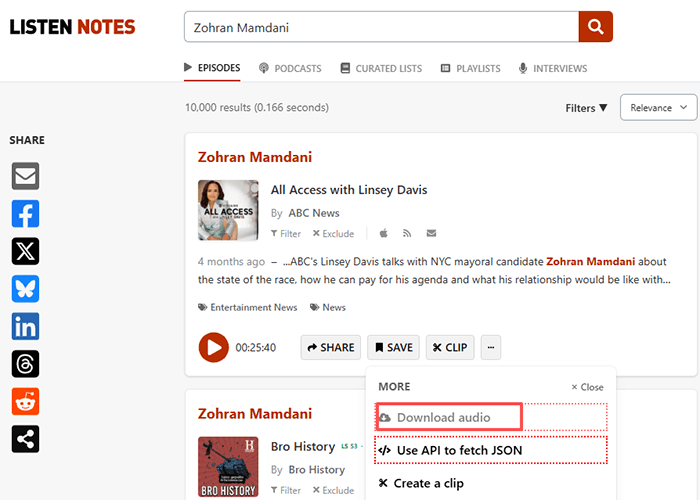The height and width of the screenshot is (500, 700).
Task: Focus the search box containing Zohran Mamdani
Action: click(x=382, y=27)
